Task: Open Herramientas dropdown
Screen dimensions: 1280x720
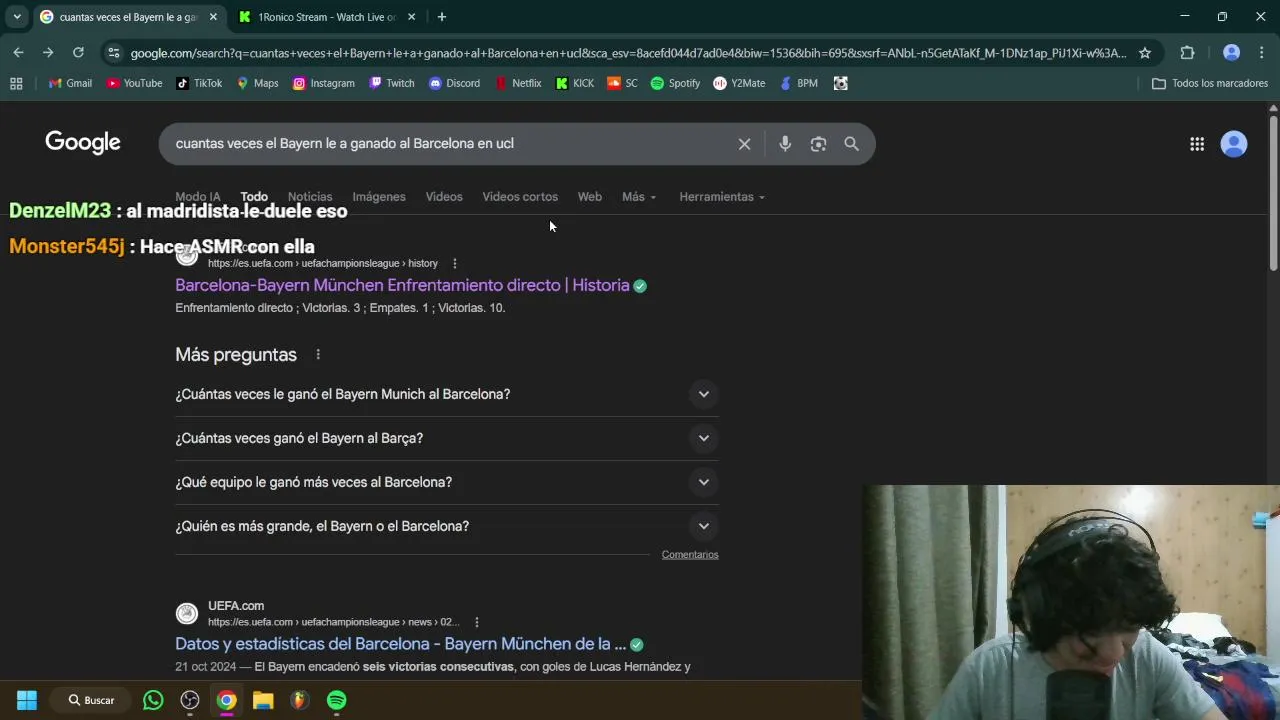Action: [x=722, y=197]
